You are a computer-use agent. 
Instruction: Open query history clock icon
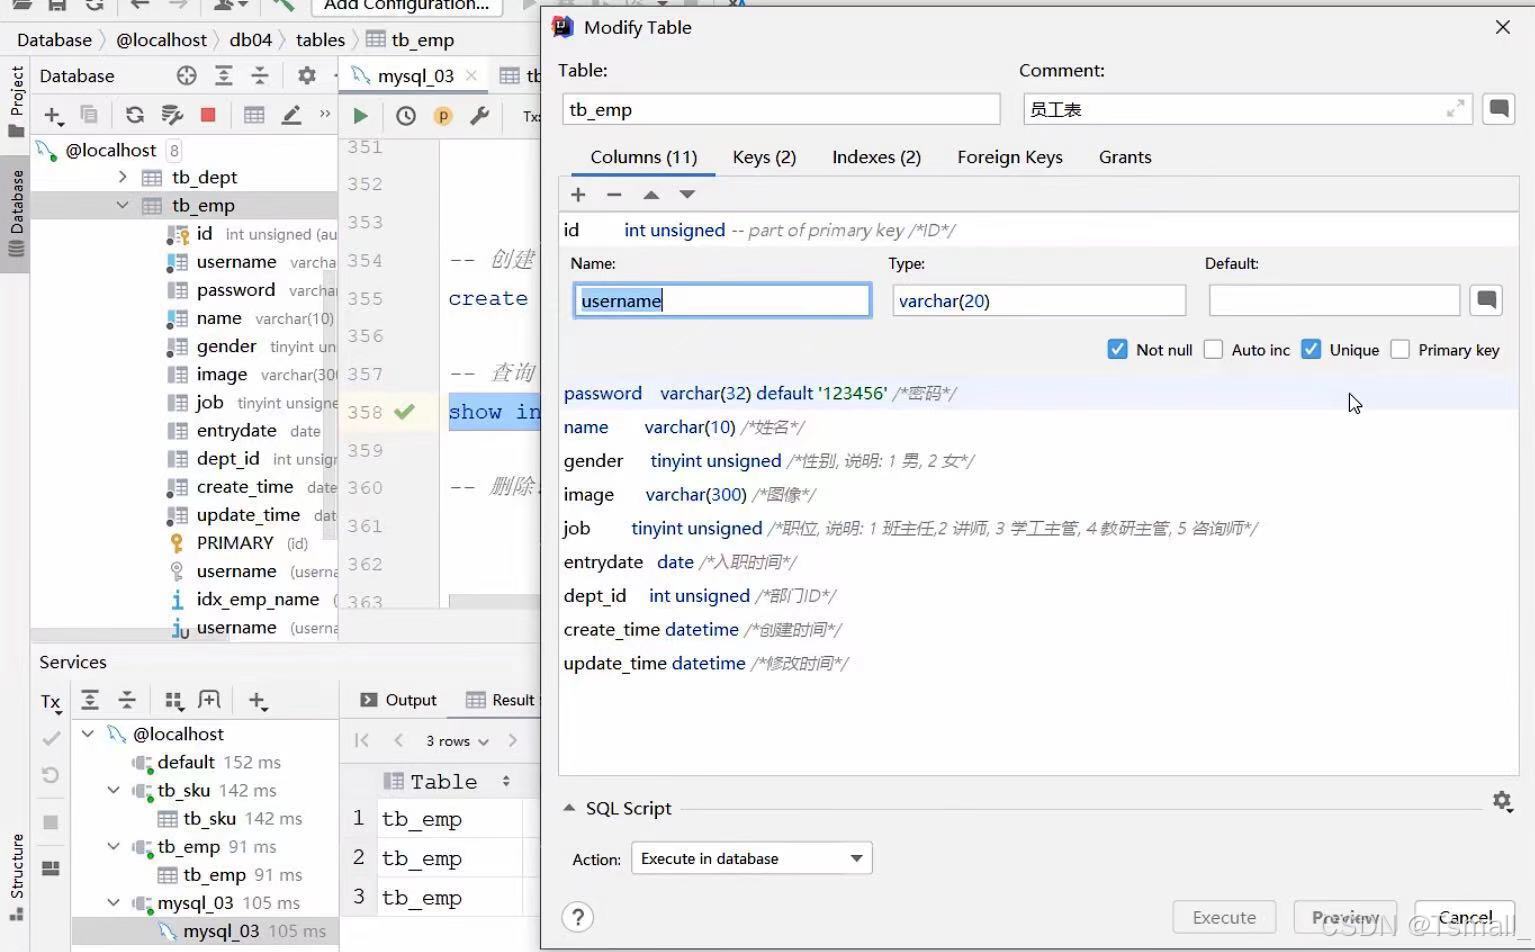(405, 116)
